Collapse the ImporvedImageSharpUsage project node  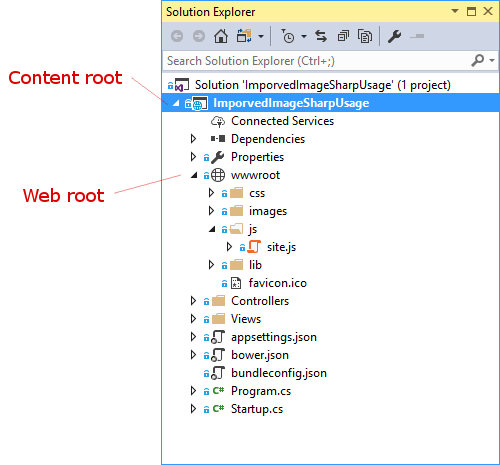(x=176, y=103)
